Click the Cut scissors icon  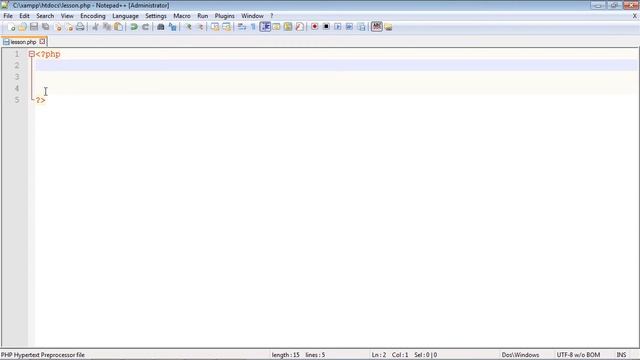tap(95, 27)
